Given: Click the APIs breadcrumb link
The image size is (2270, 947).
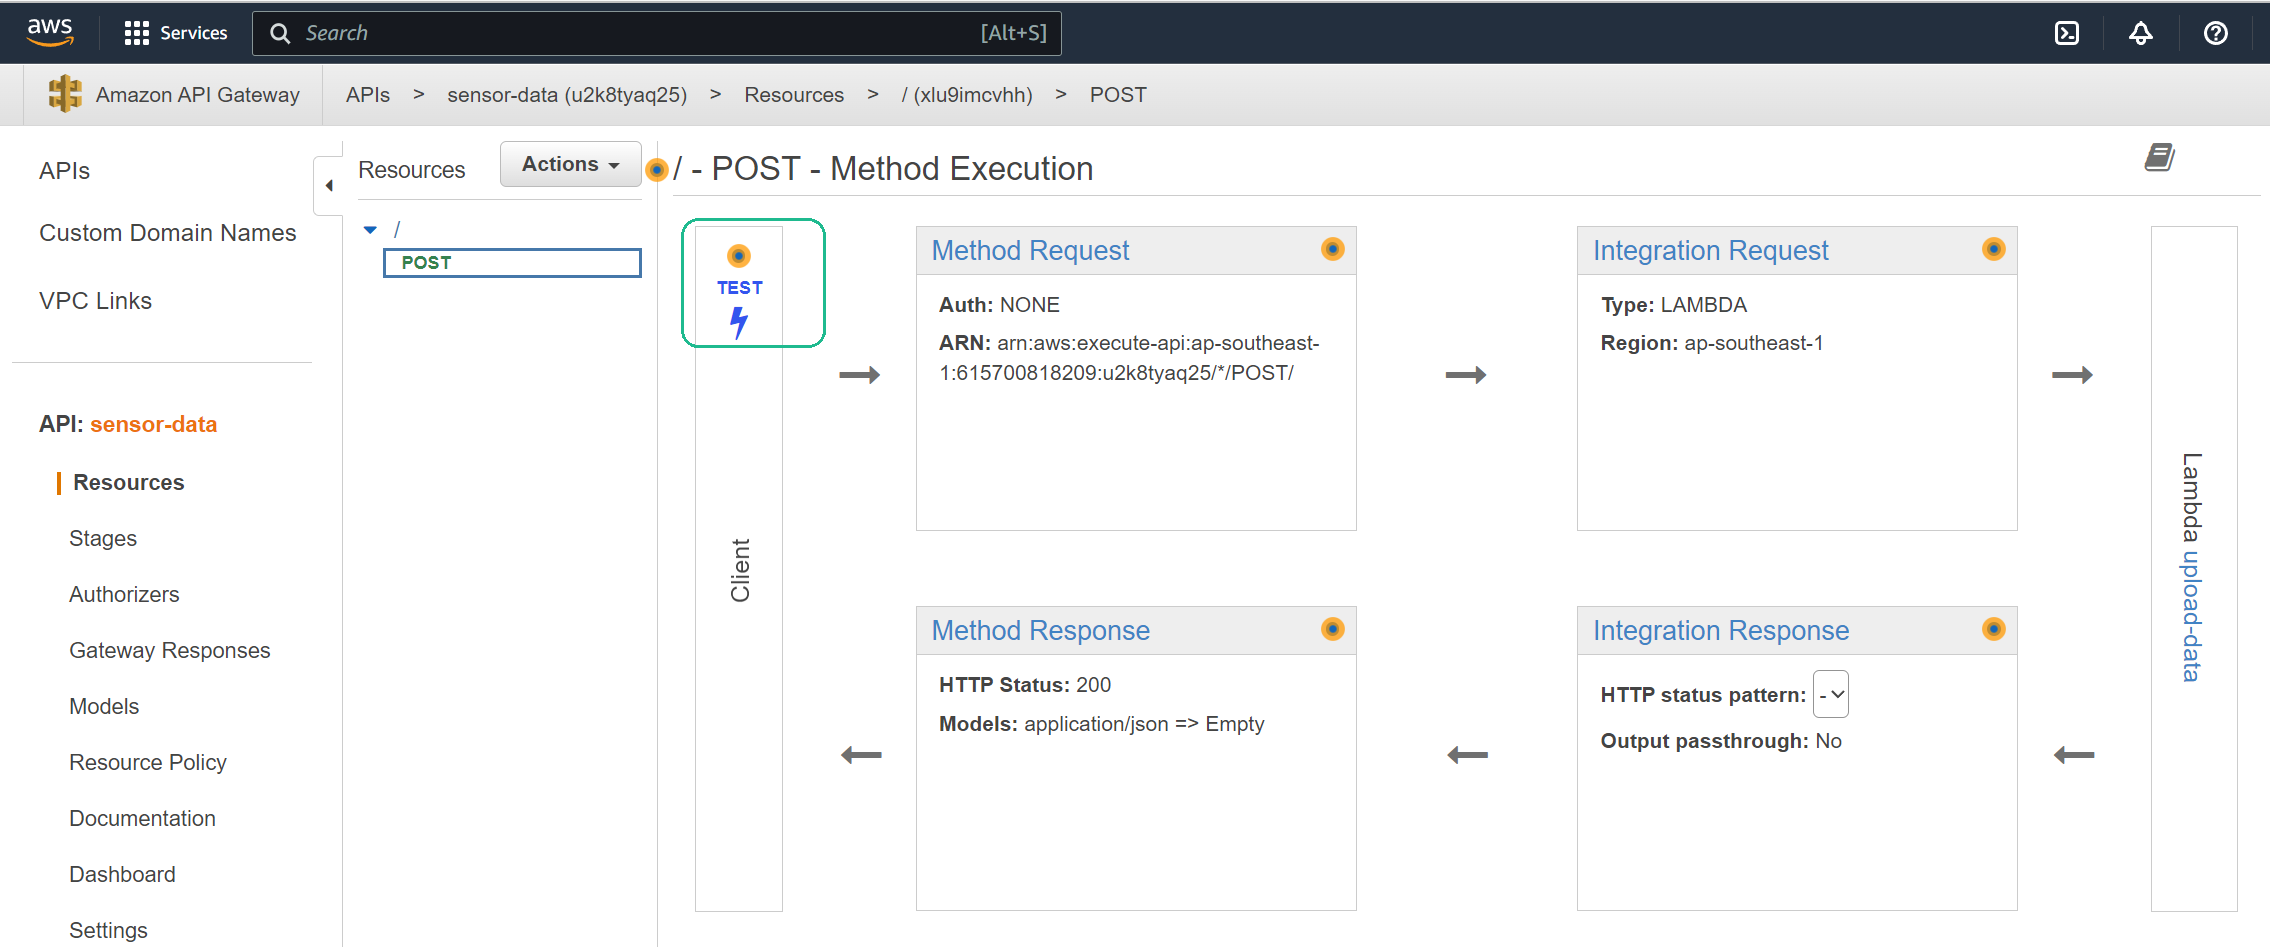Looking at the screenshot, I should (368, 95).
